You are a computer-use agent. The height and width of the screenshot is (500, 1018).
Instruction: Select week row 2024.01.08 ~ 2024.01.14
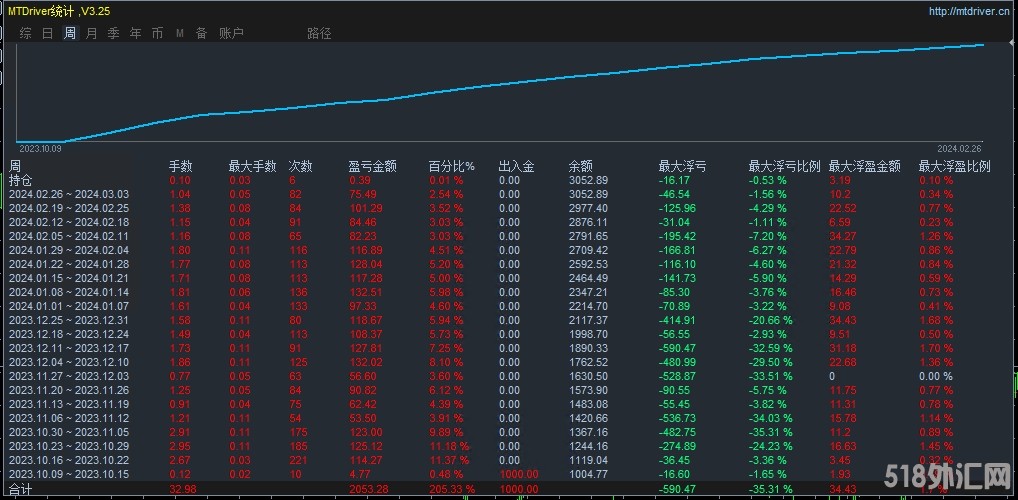[x=69, y=292]
